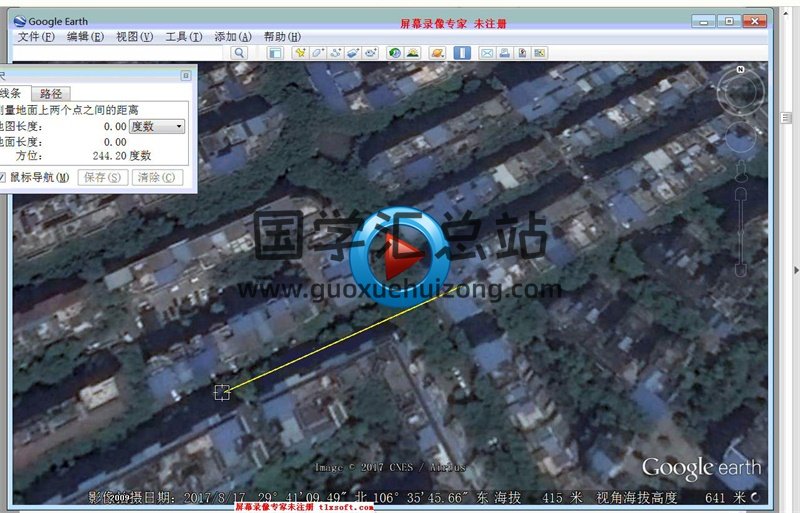Switch planets using the planet icon

point(437,52)
